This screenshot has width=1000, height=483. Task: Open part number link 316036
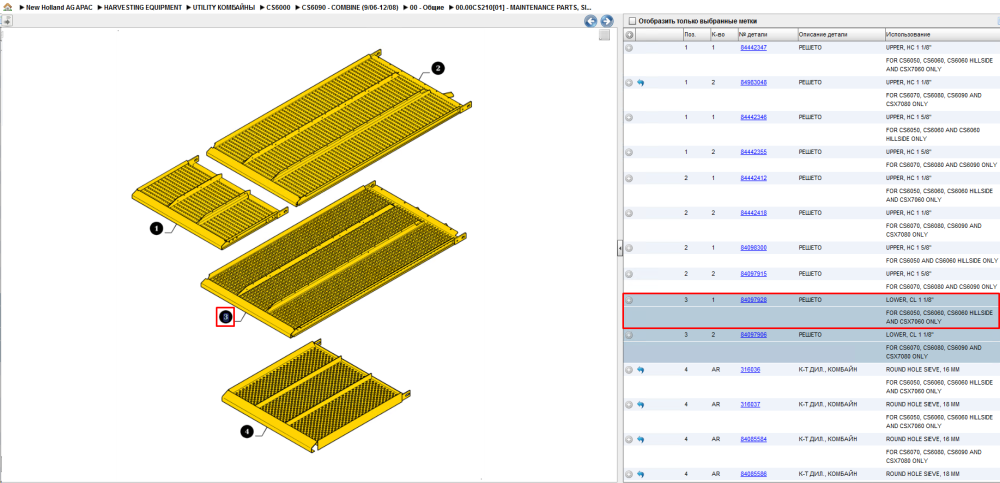749,369
